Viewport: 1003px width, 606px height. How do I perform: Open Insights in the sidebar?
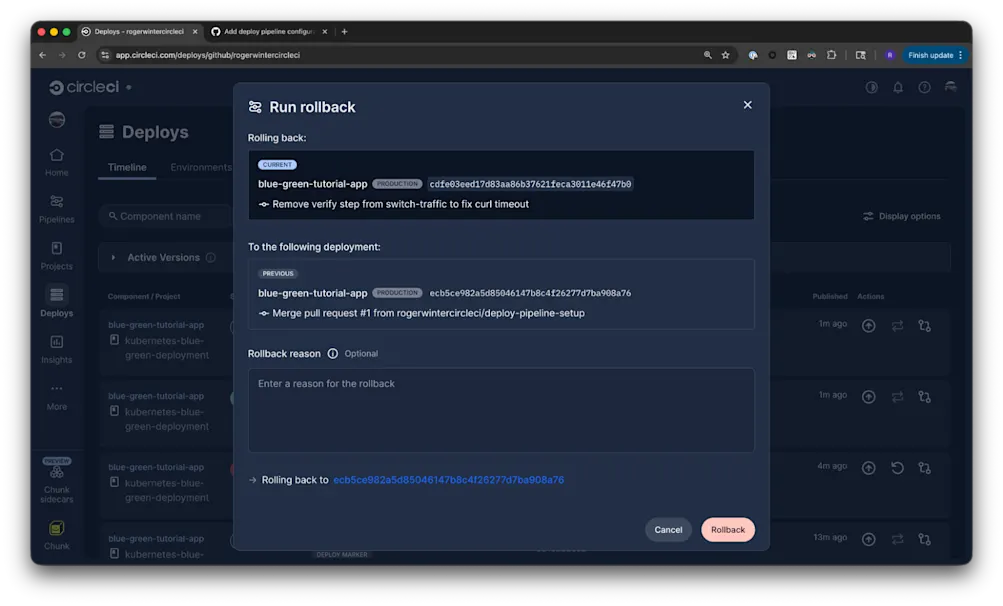pyautogui.click(x=56, y=350)
